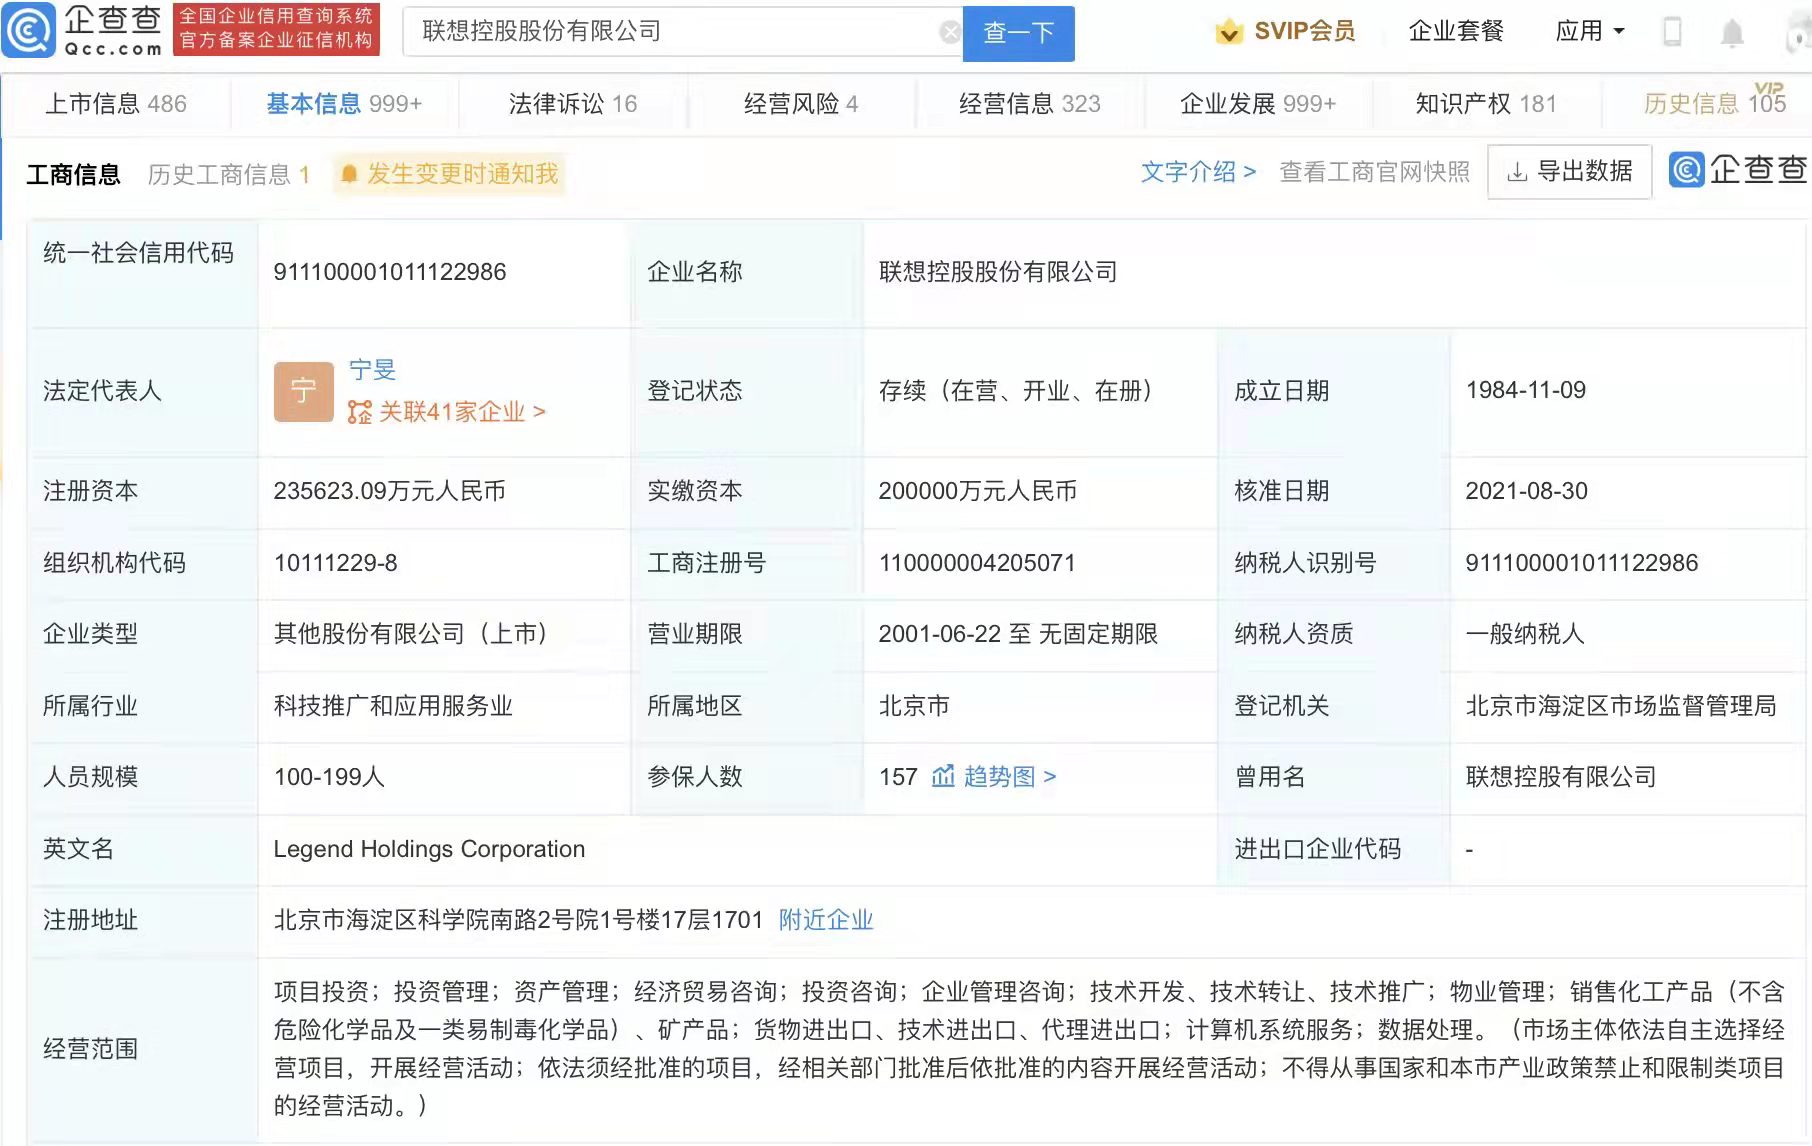Click establishment date 1984-11-09
1812x1146 pixels.
click(1526, 390)
